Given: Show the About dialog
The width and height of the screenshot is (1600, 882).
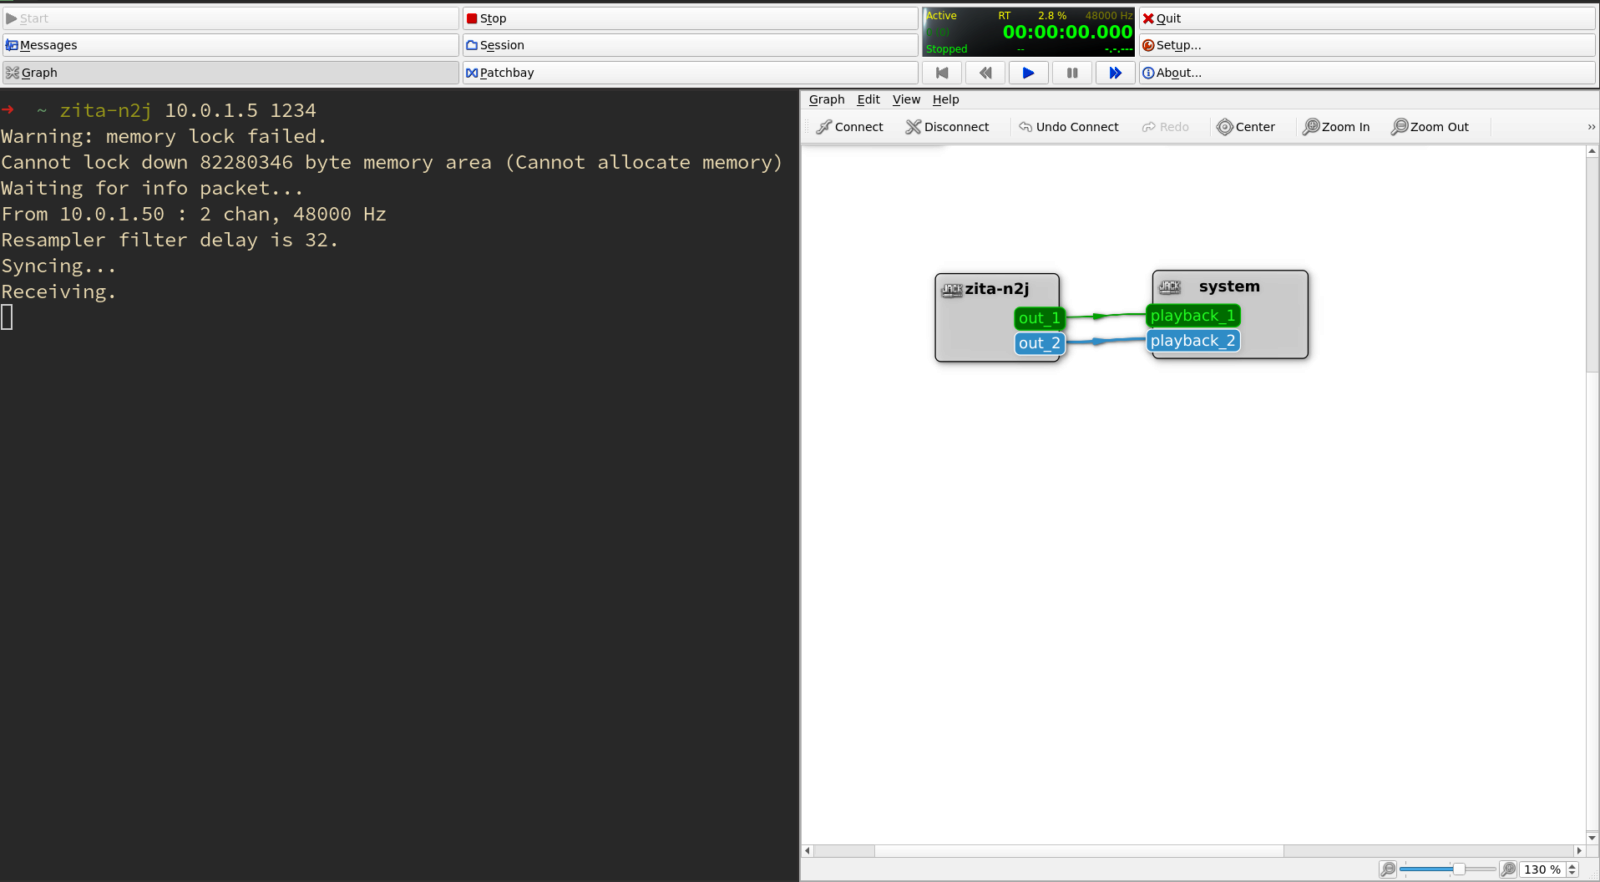Looking at the screenshot, I should click(x=1367, y=72).
